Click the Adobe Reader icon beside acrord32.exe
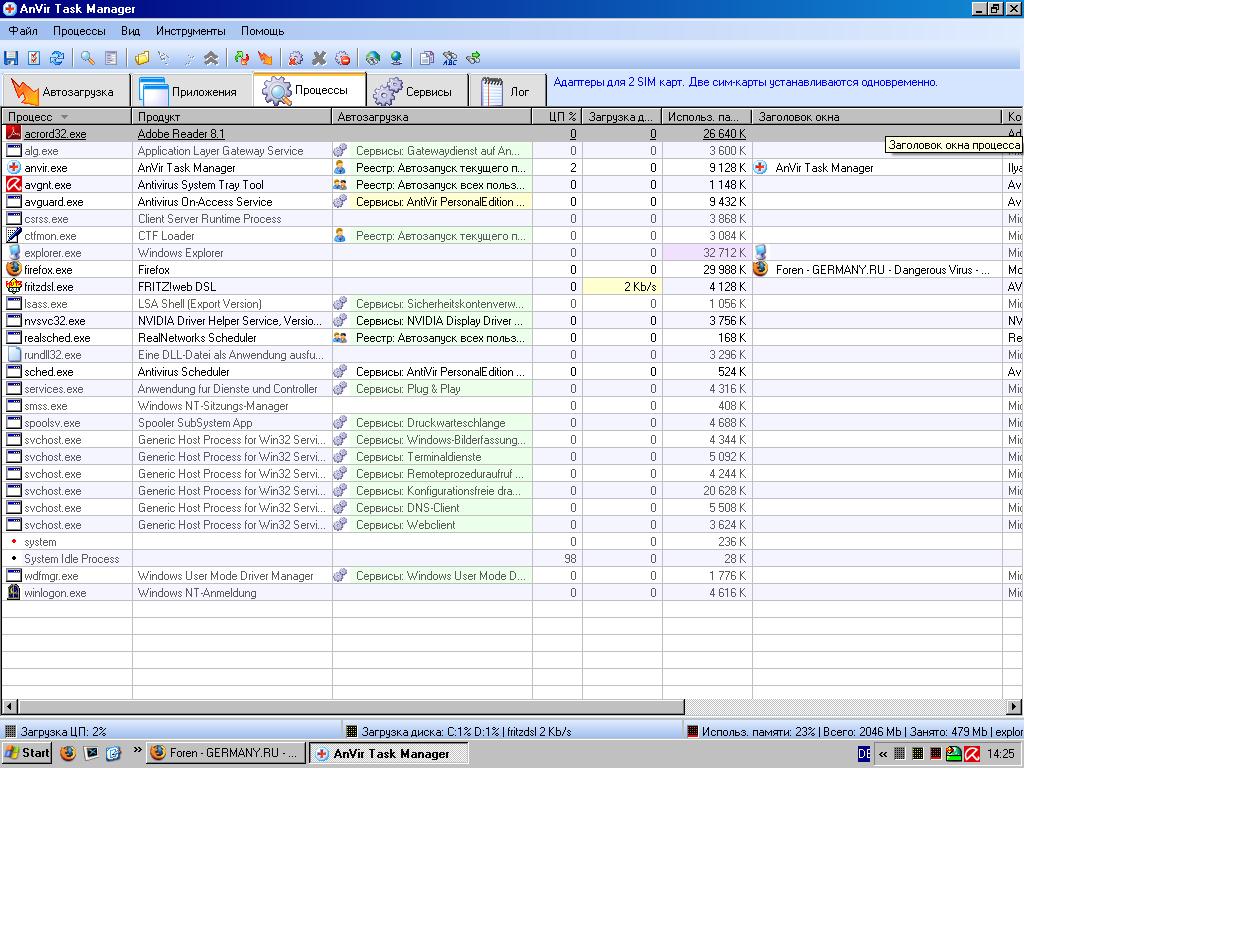The height and width of the screenshot is (930, 1245). 14,133
